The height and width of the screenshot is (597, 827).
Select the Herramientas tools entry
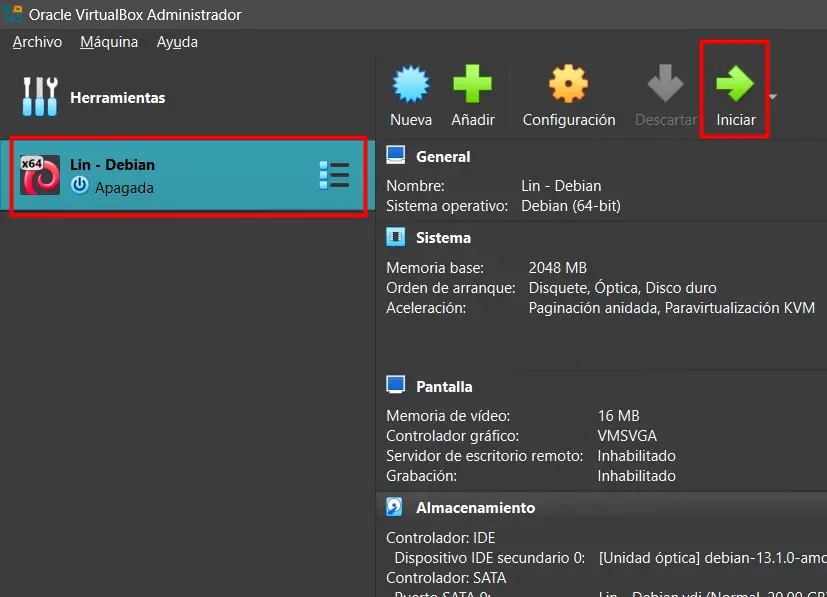click(117, 98)
